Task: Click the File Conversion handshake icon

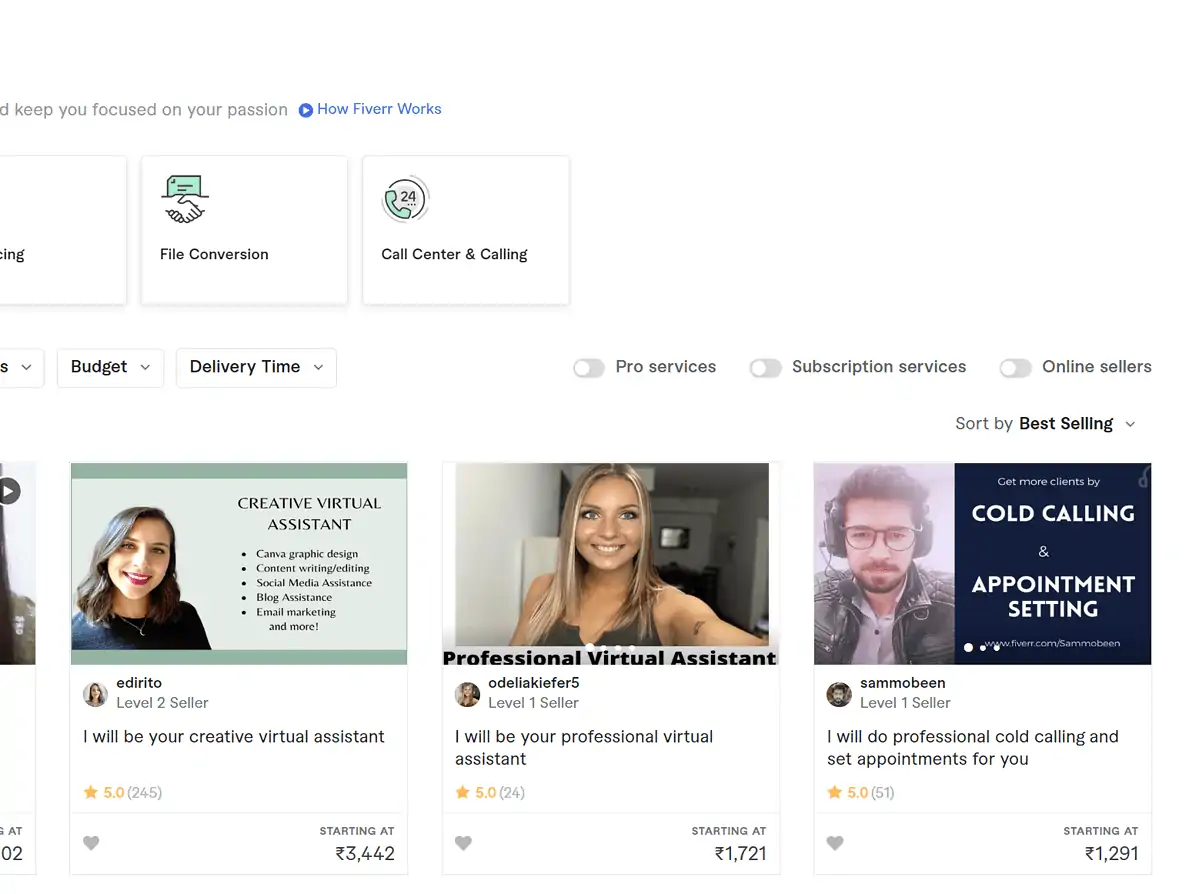Action: coord(184,199)
